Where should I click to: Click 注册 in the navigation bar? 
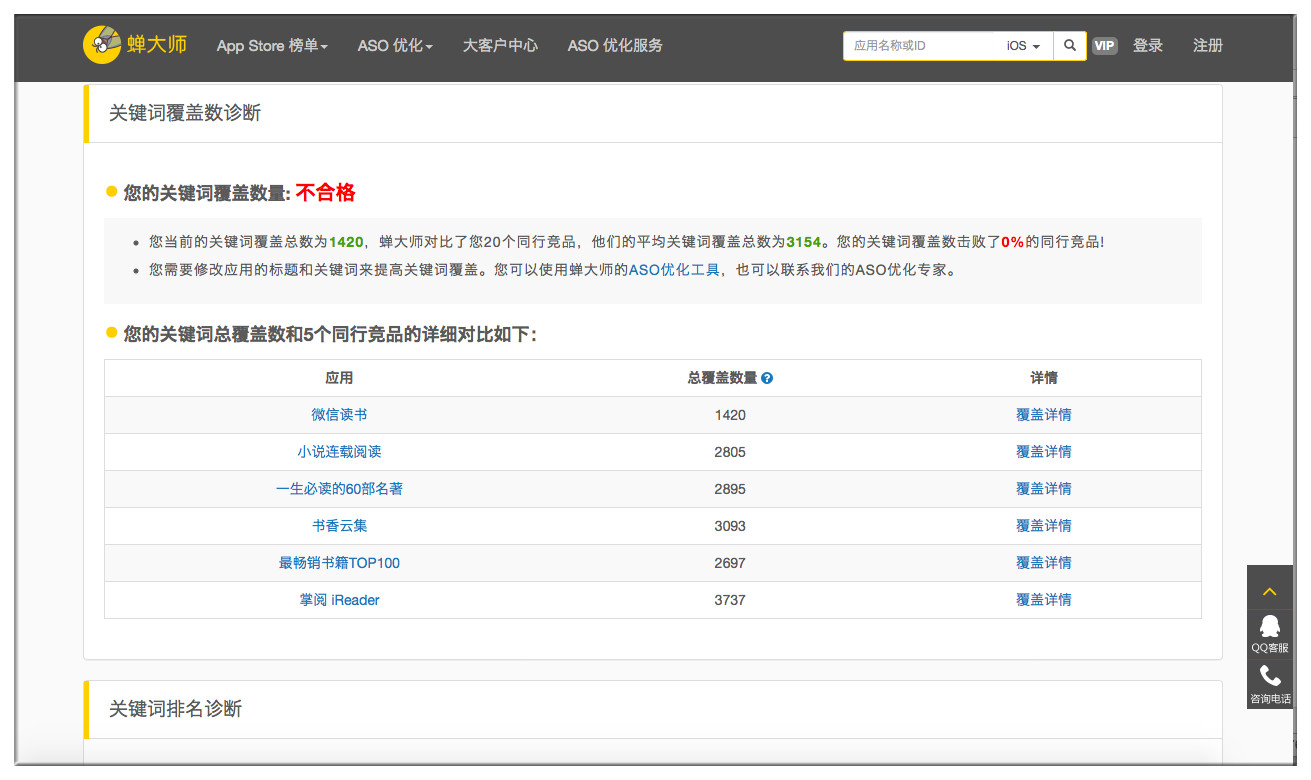click(1208, 46)
